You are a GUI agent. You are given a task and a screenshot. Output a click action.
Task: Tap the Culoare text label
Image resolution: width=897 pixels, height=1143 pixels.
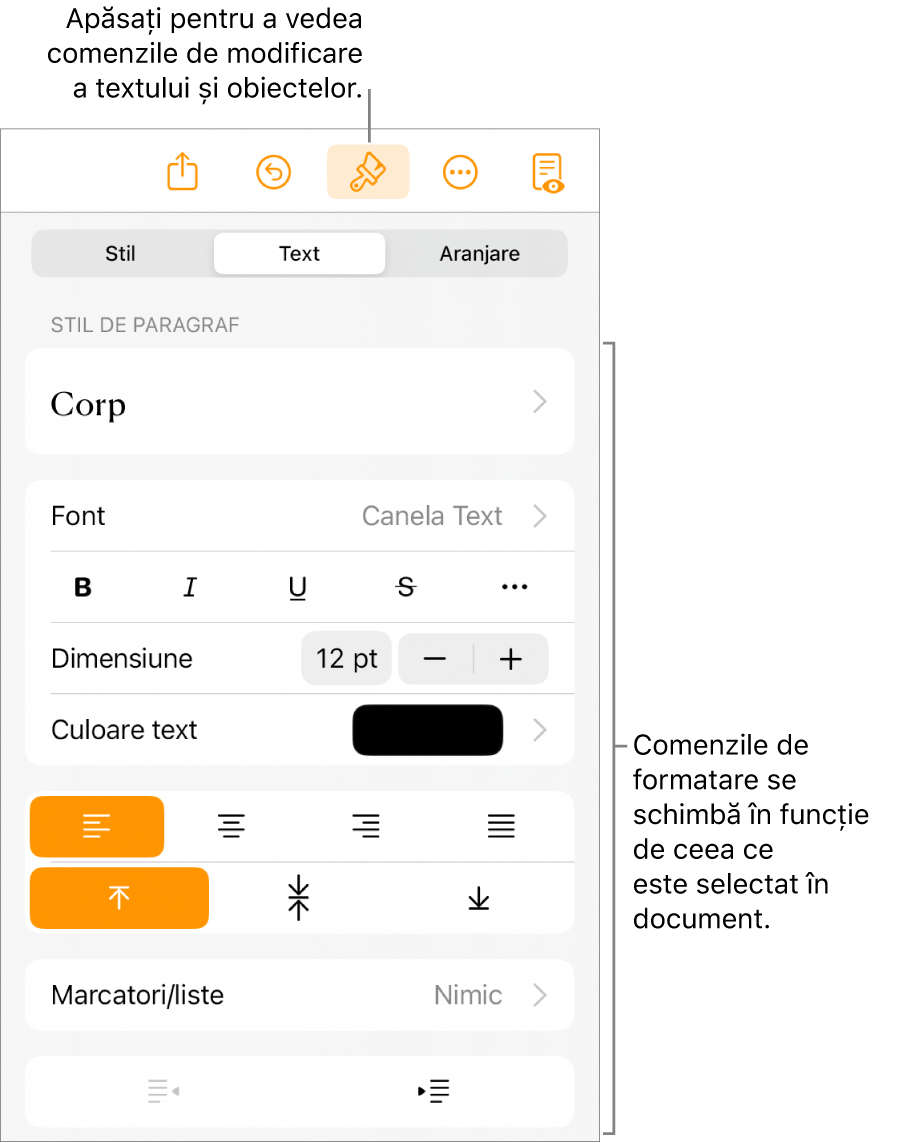tap(124, 730)
